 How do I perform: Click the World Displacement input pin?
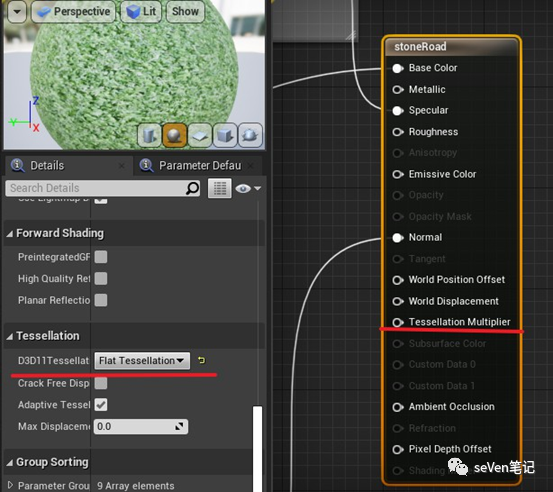[397, 301]
